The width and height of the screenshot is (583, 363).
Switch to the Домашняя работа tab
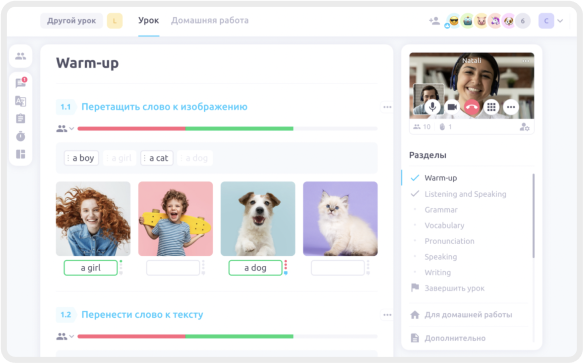(x=210, y=20)
